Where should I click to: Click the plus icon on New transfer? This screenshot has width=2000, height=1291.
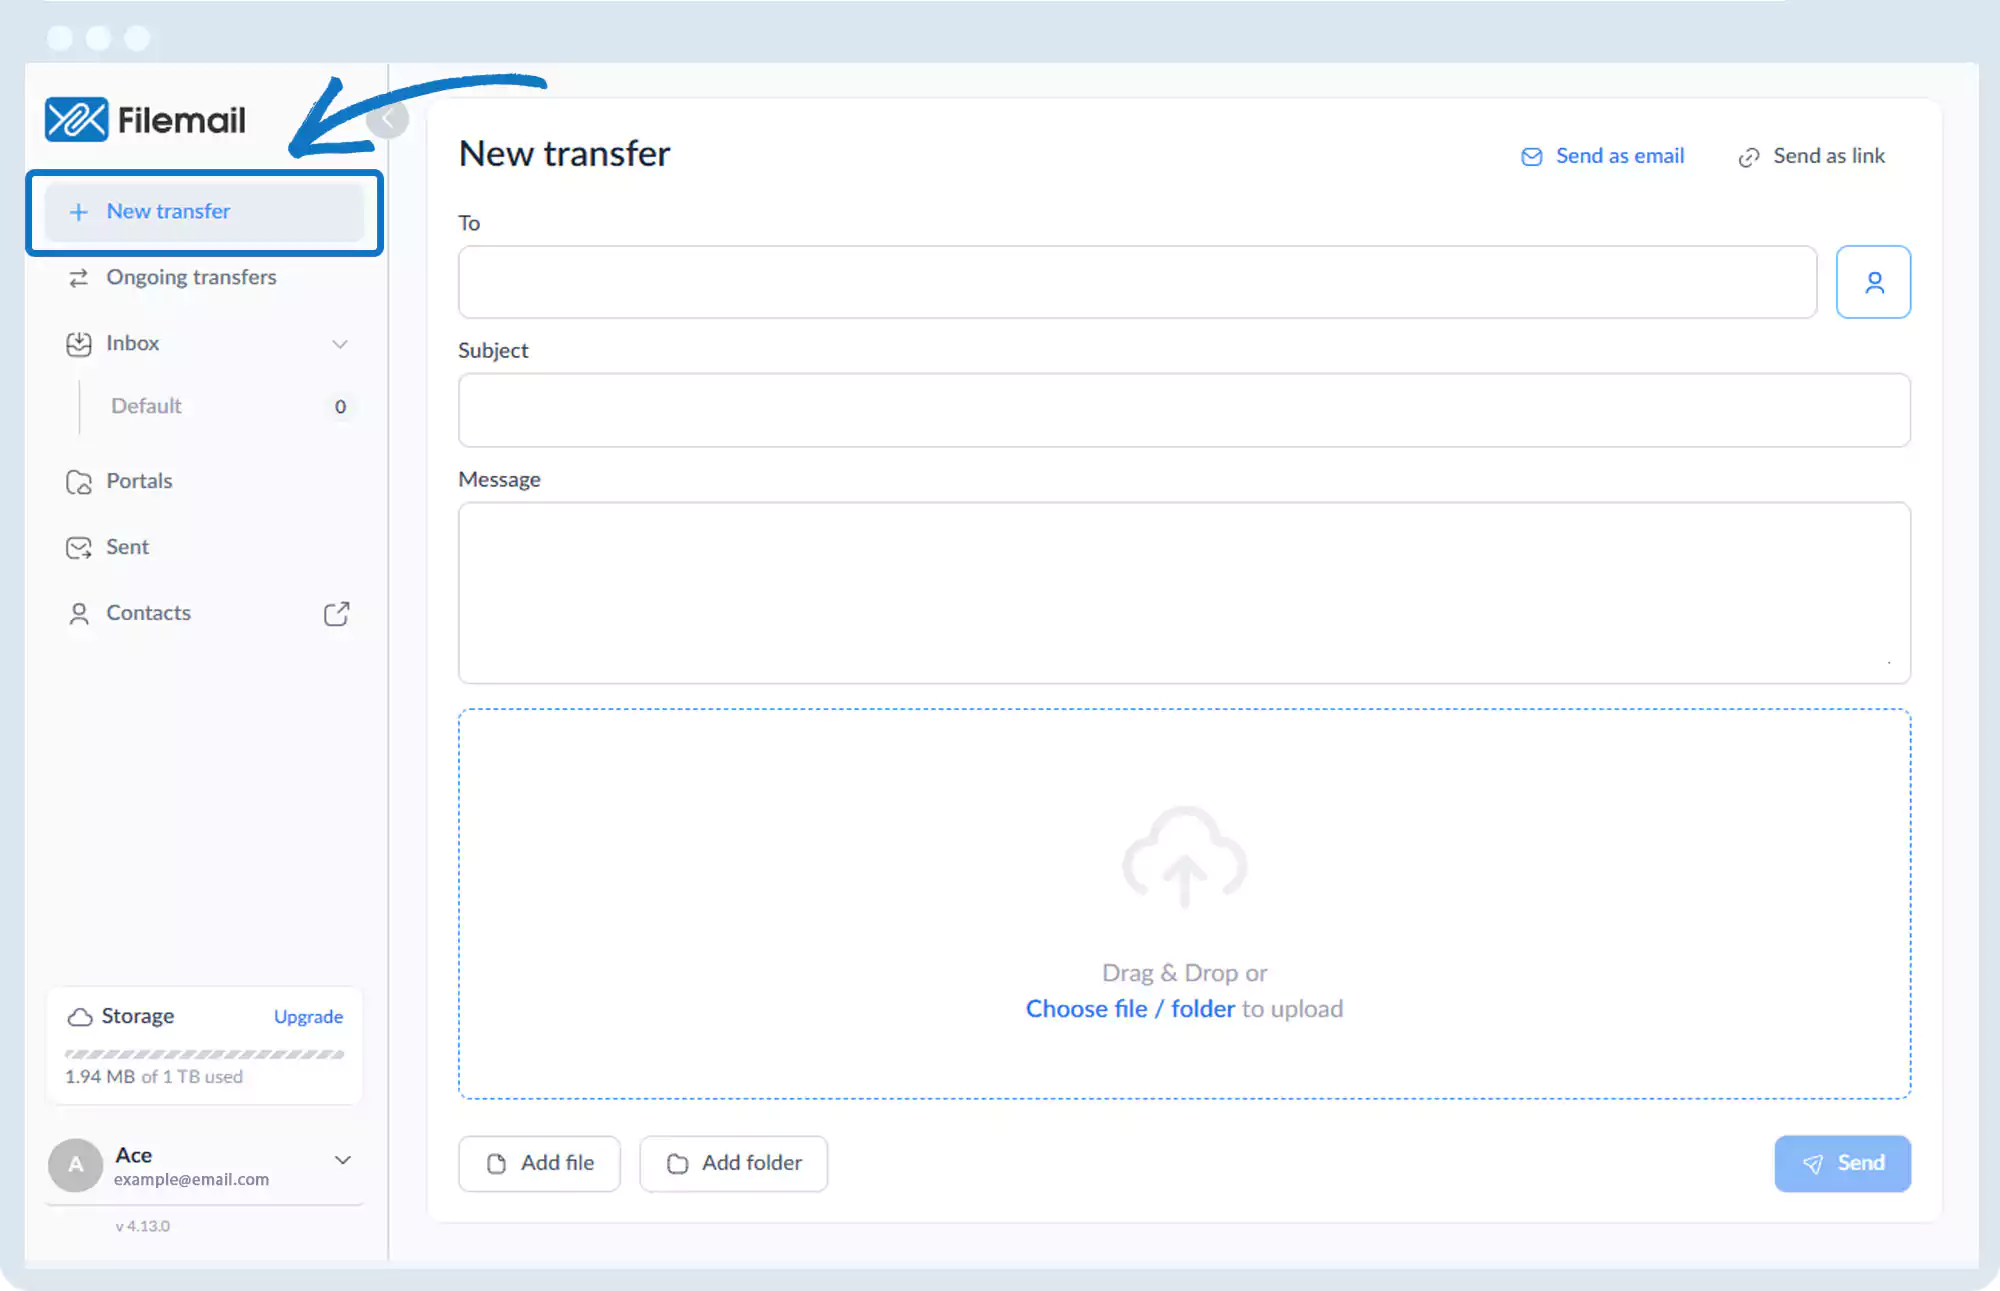[x=78, y=212]
